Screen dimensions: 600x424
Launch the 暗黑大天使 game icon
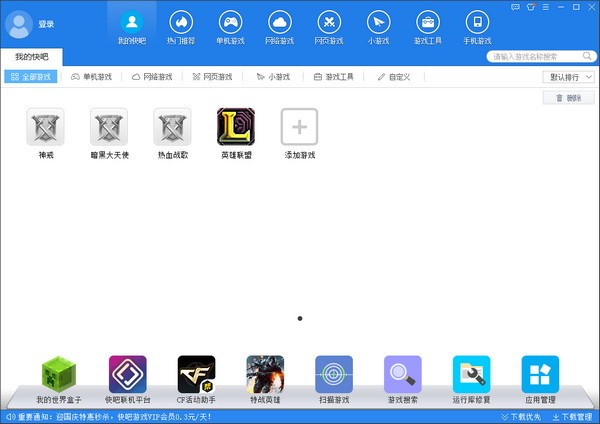(109, 127)
